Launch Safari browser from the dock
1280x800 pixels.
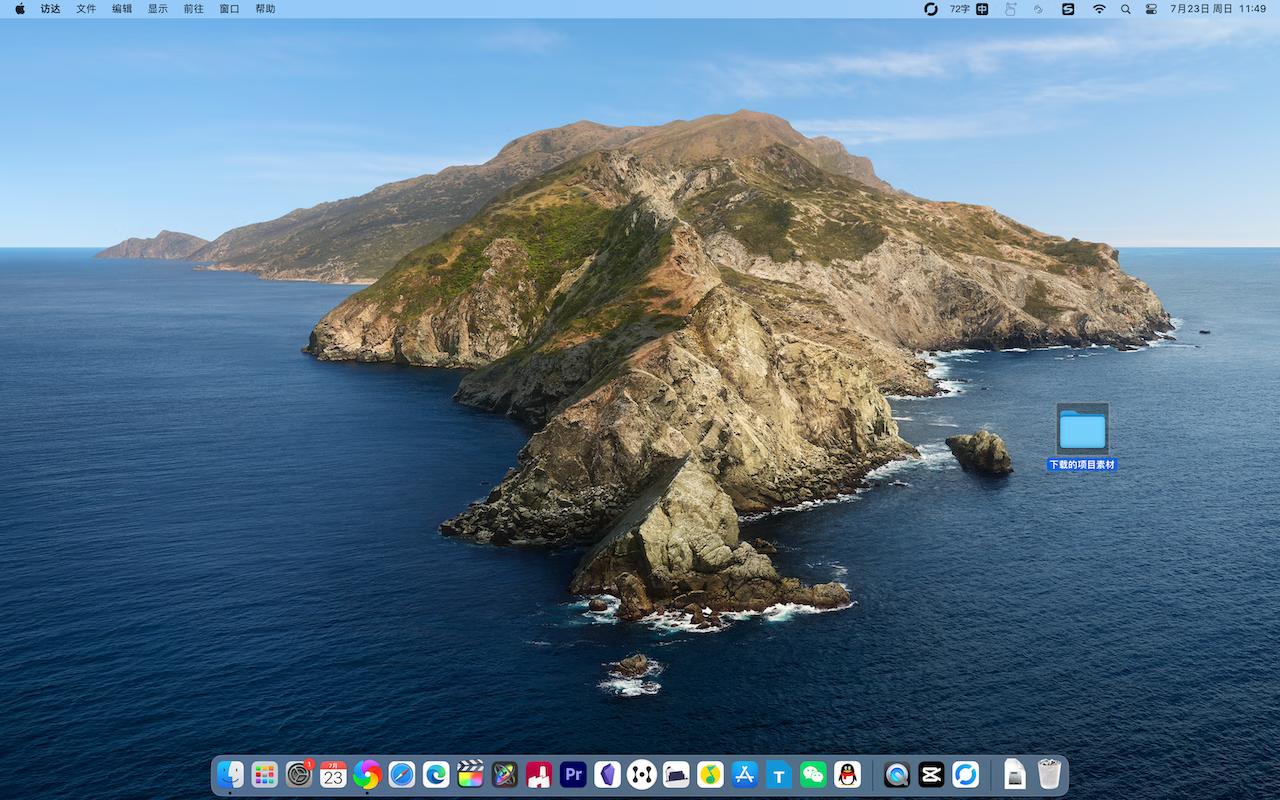point(402,774)
